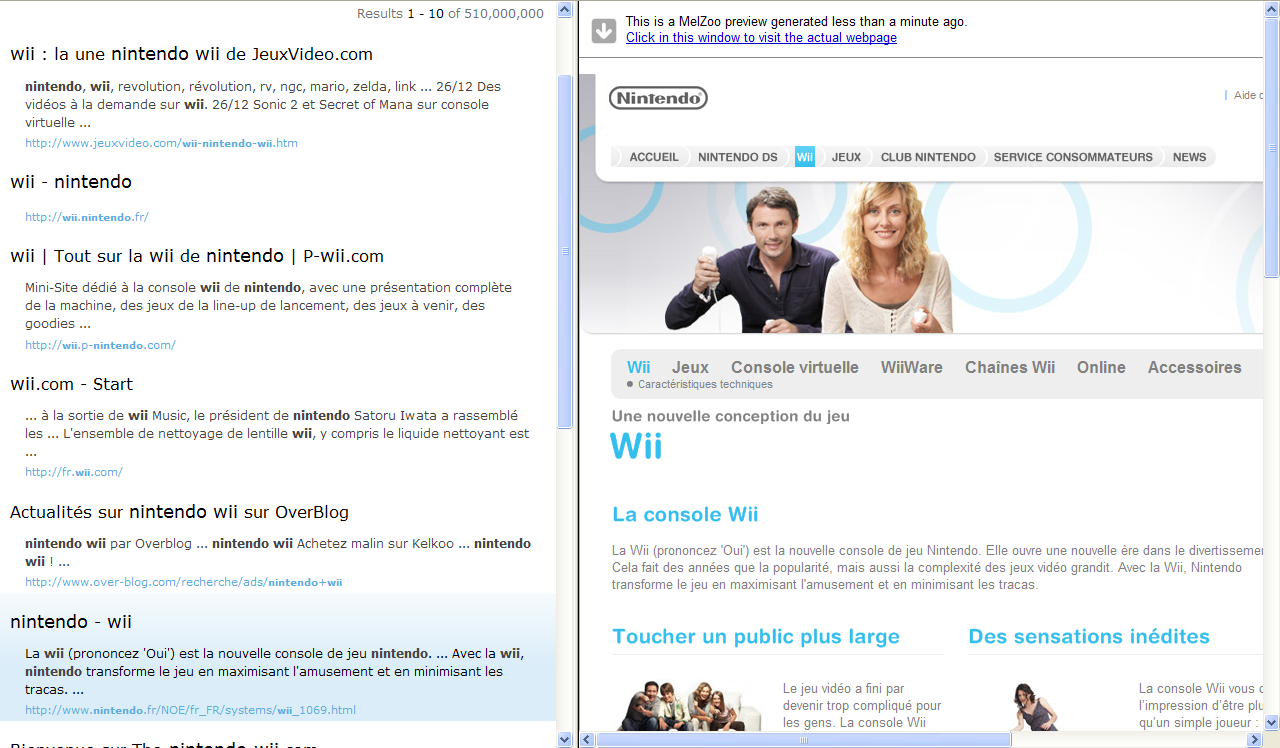Open the highlighted 'nintendo - wii' result title
Screen dimensions: 1280x748
pos(71,622)
